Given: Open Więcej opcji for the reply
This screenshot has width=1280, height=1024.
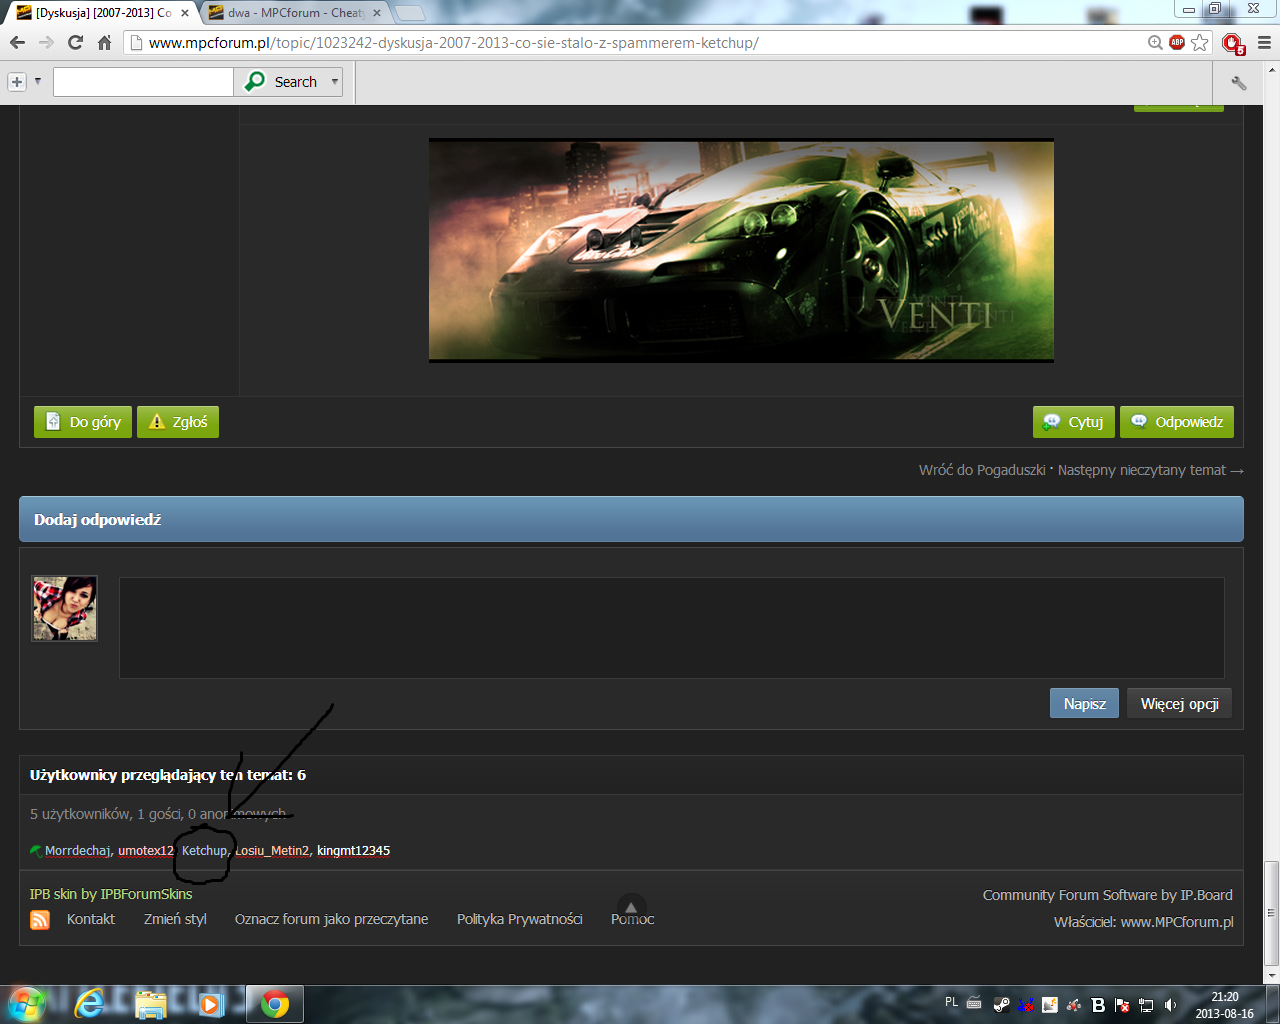Looking at the screenshot, I should [x=1179, y=704].
